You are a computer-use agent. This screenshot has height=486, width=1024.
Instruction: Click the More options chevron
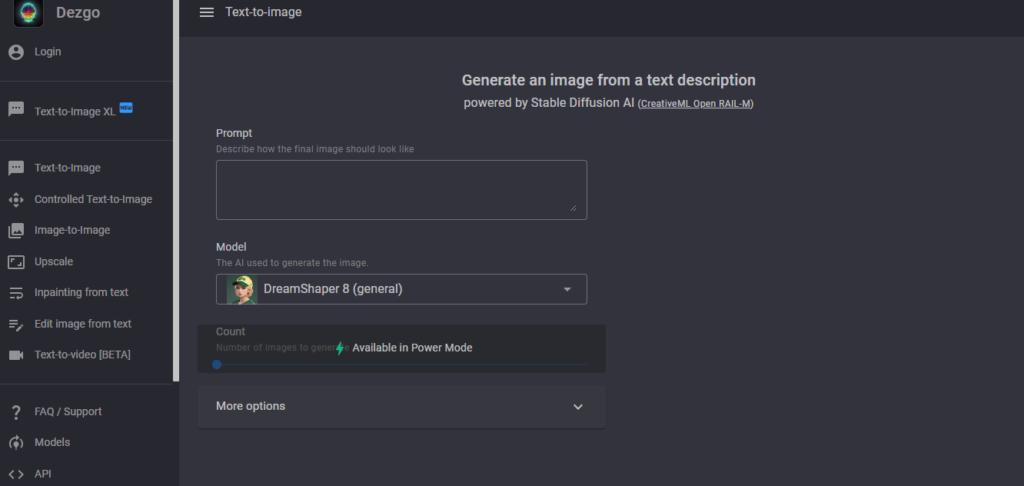coord(578,406)
